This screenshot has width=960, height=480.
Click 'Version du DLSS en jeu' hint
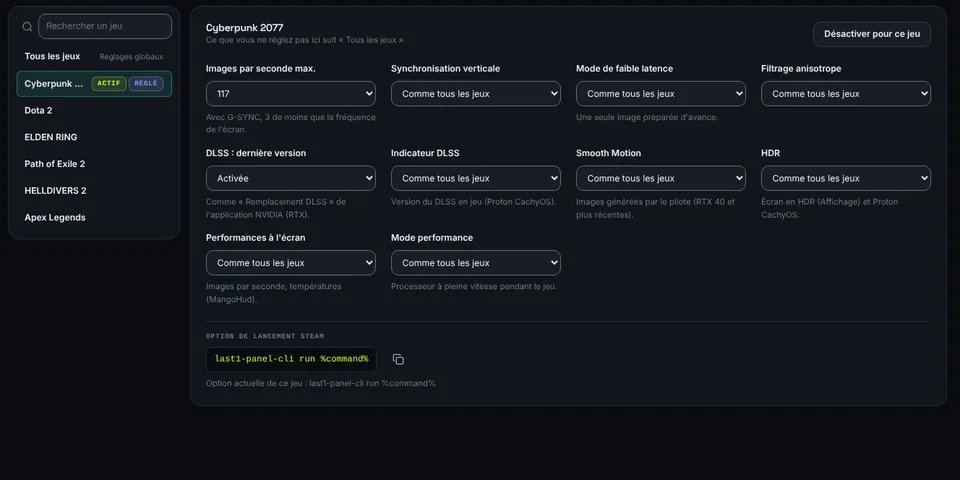click(x=473, y=201)
